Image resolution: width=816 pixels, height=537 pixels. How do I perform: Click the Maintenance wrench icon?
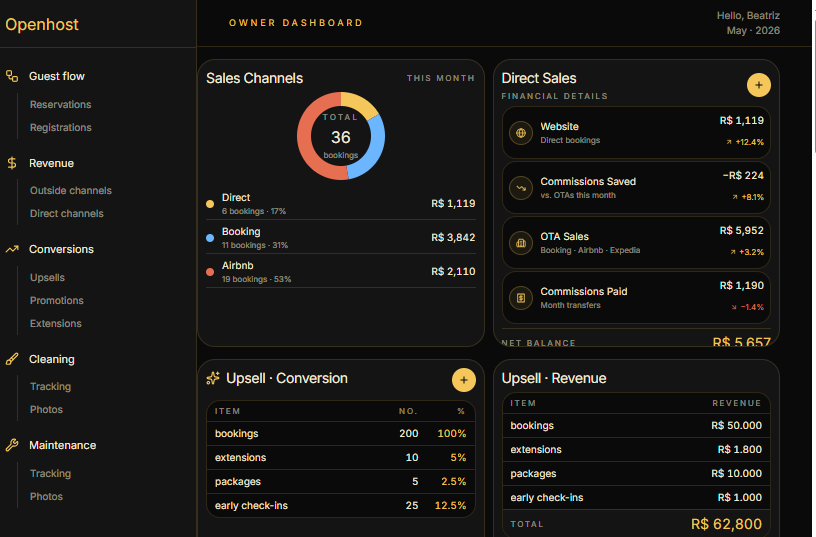click(12, 445)
